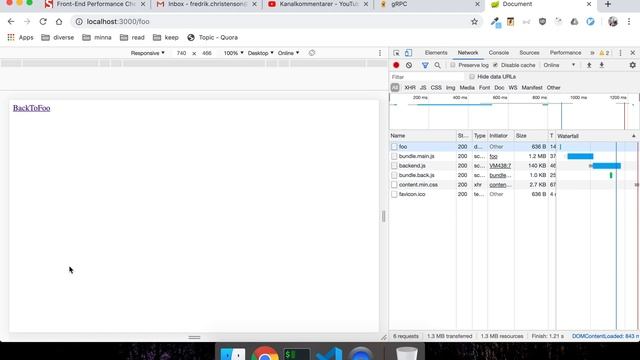Image resolution: width=640 pixels, height=360 pixels.
Task: Switch to the Performance tab
Action: tap(565, 53)
